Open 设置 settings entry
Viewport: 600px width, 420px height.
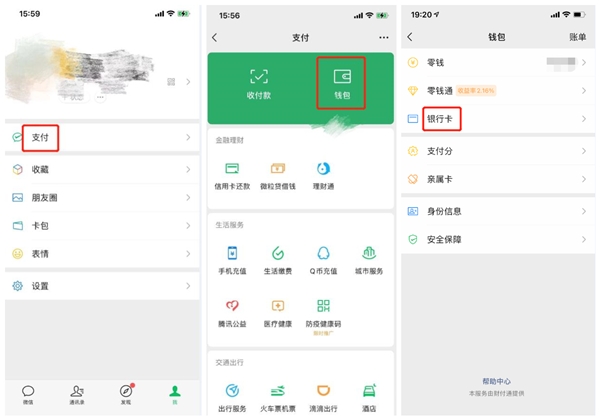(x=102, y=286)
